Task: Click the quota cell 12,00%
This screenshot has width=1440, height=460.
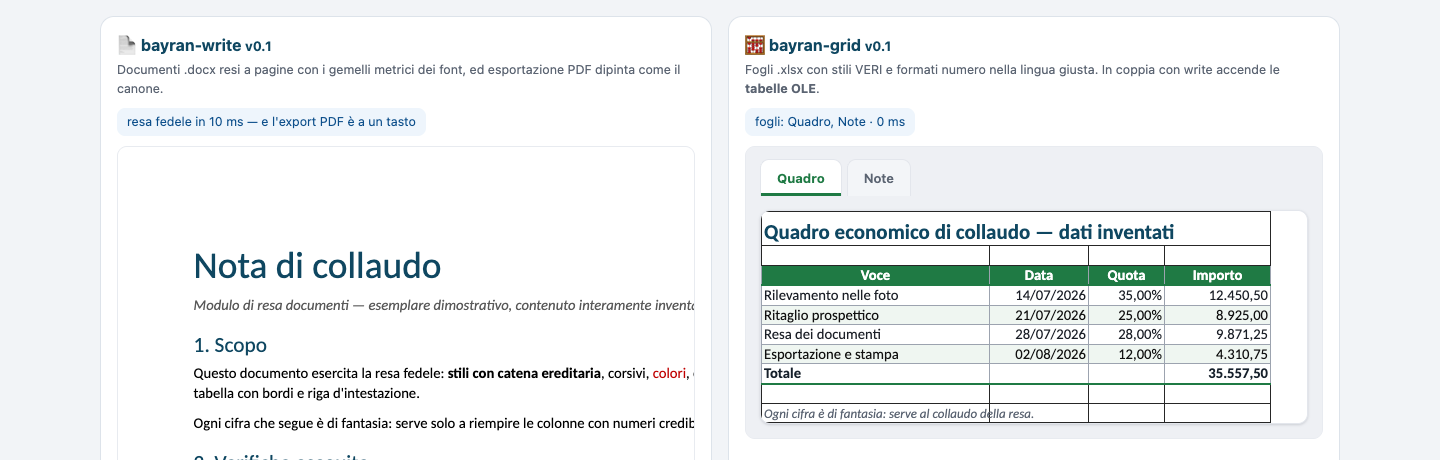Action: [1126, 354]
